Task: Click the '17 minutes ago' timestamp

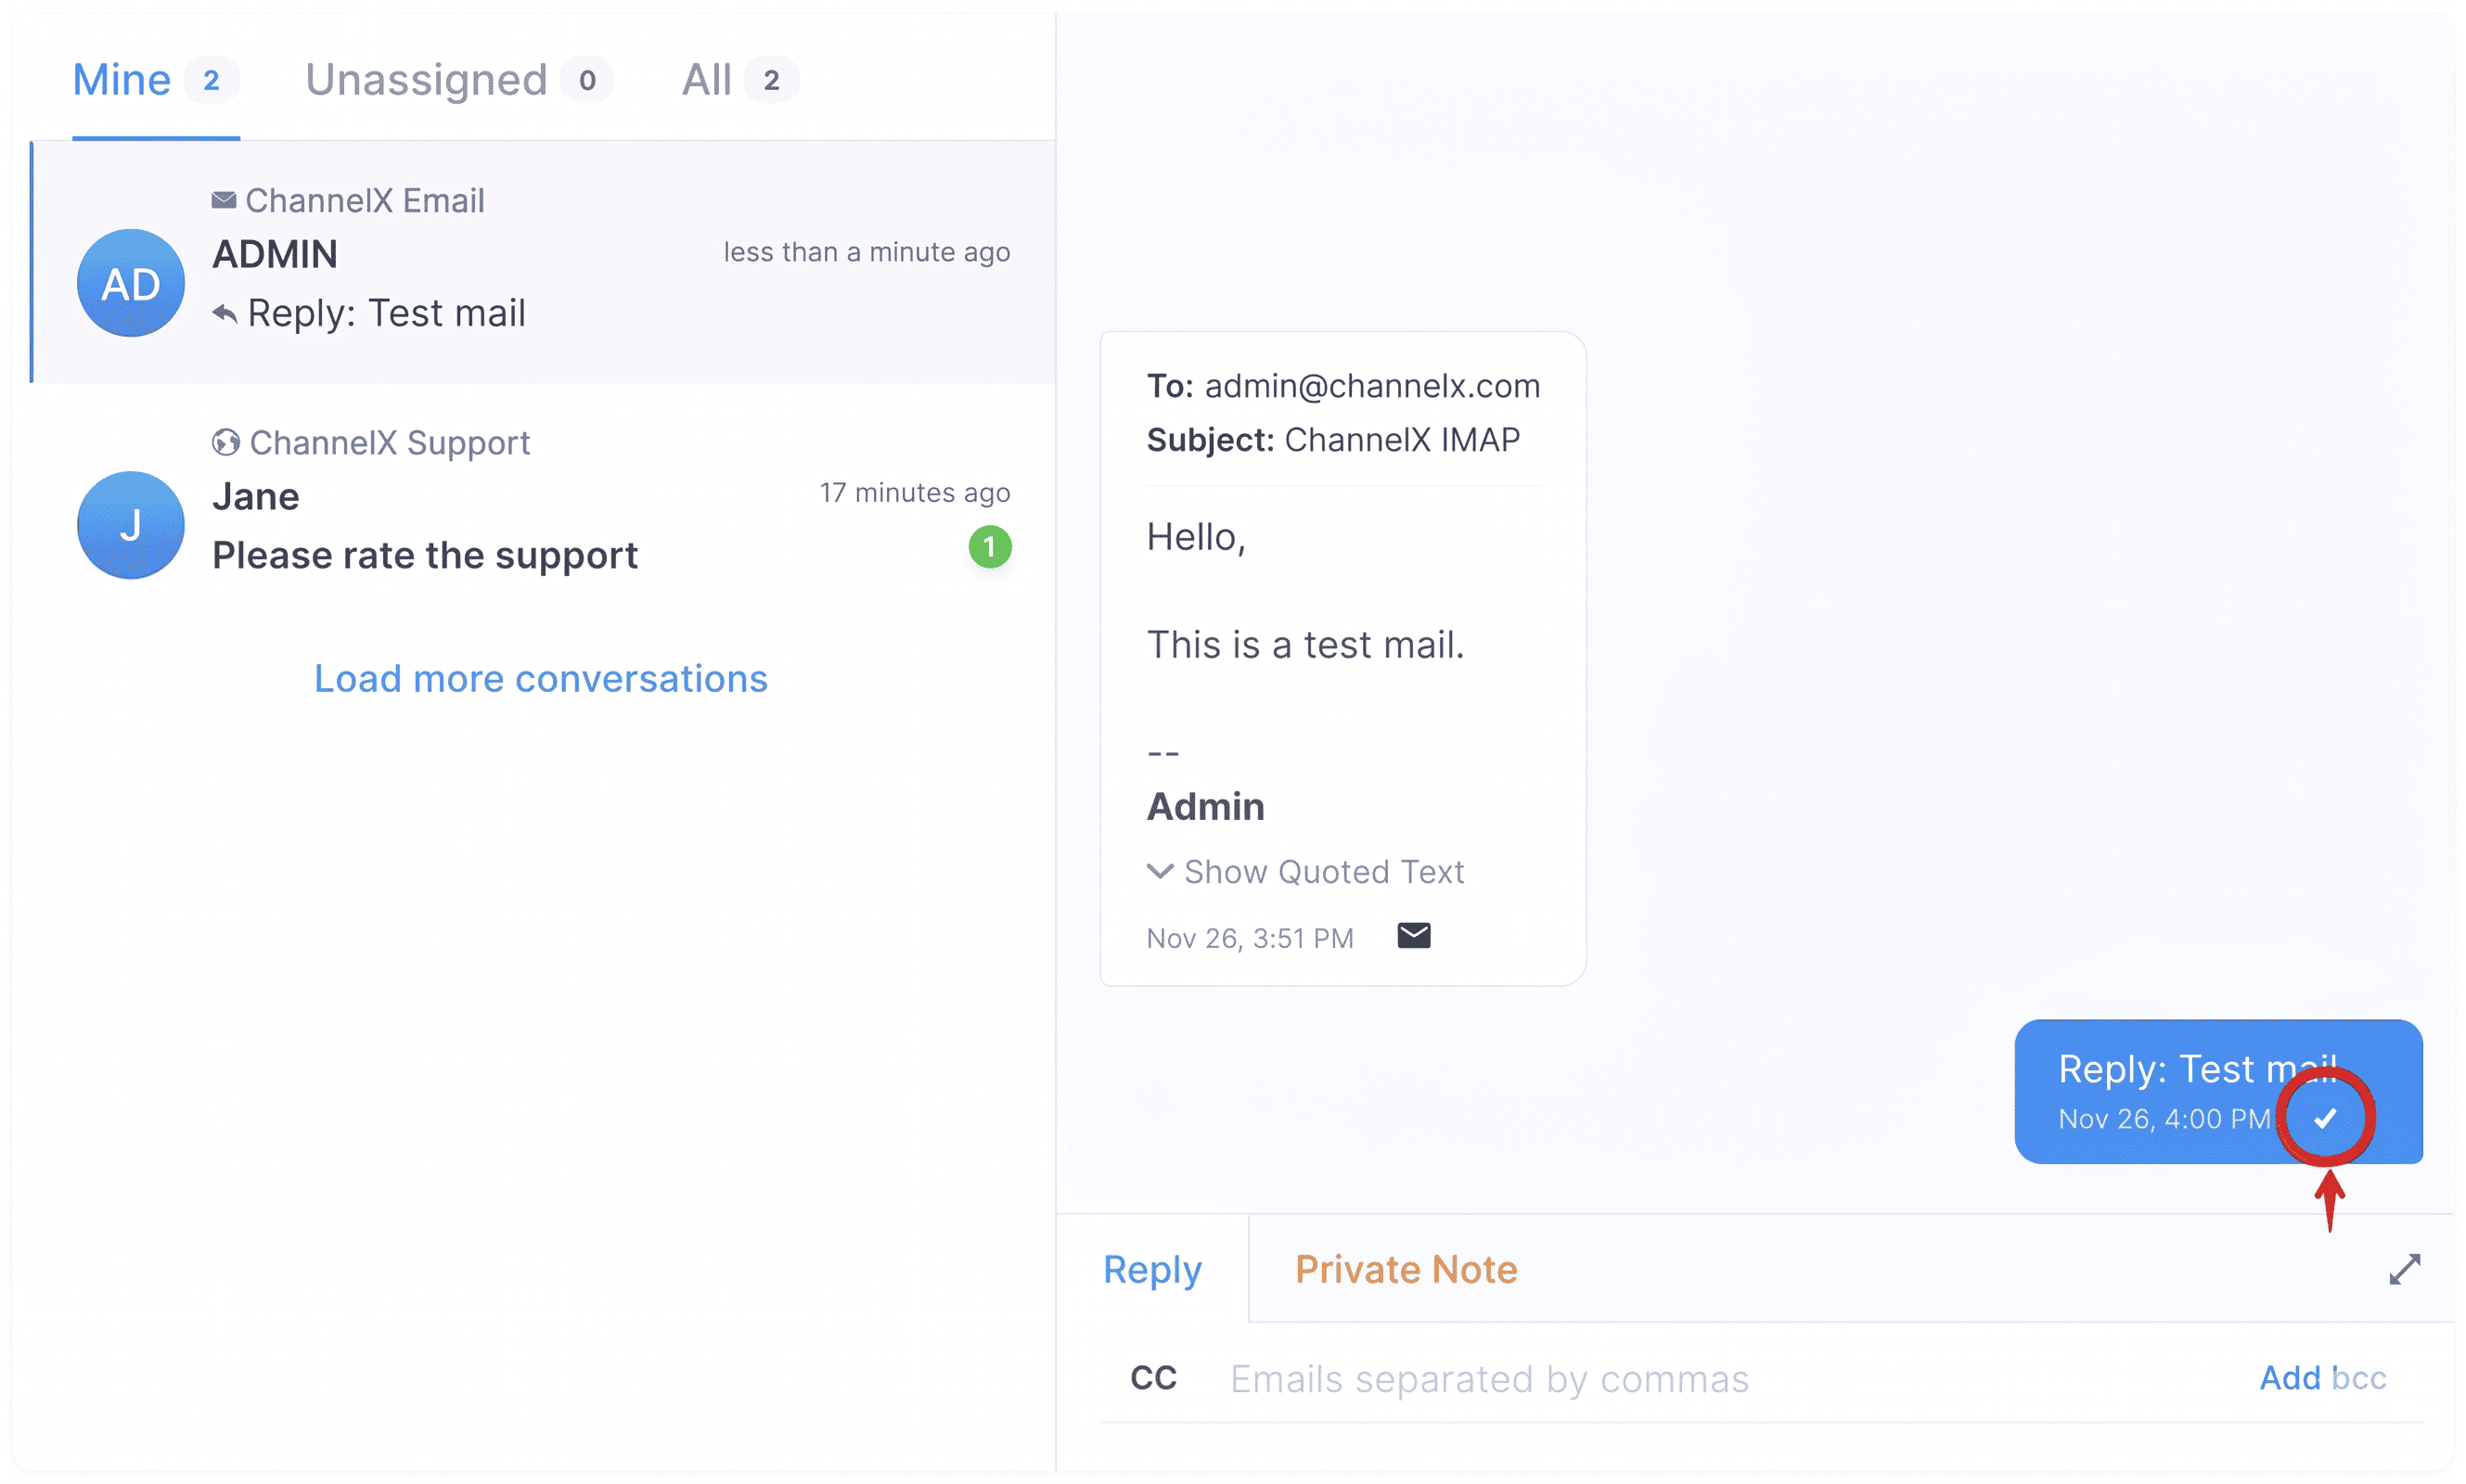Action: [915, 493]
